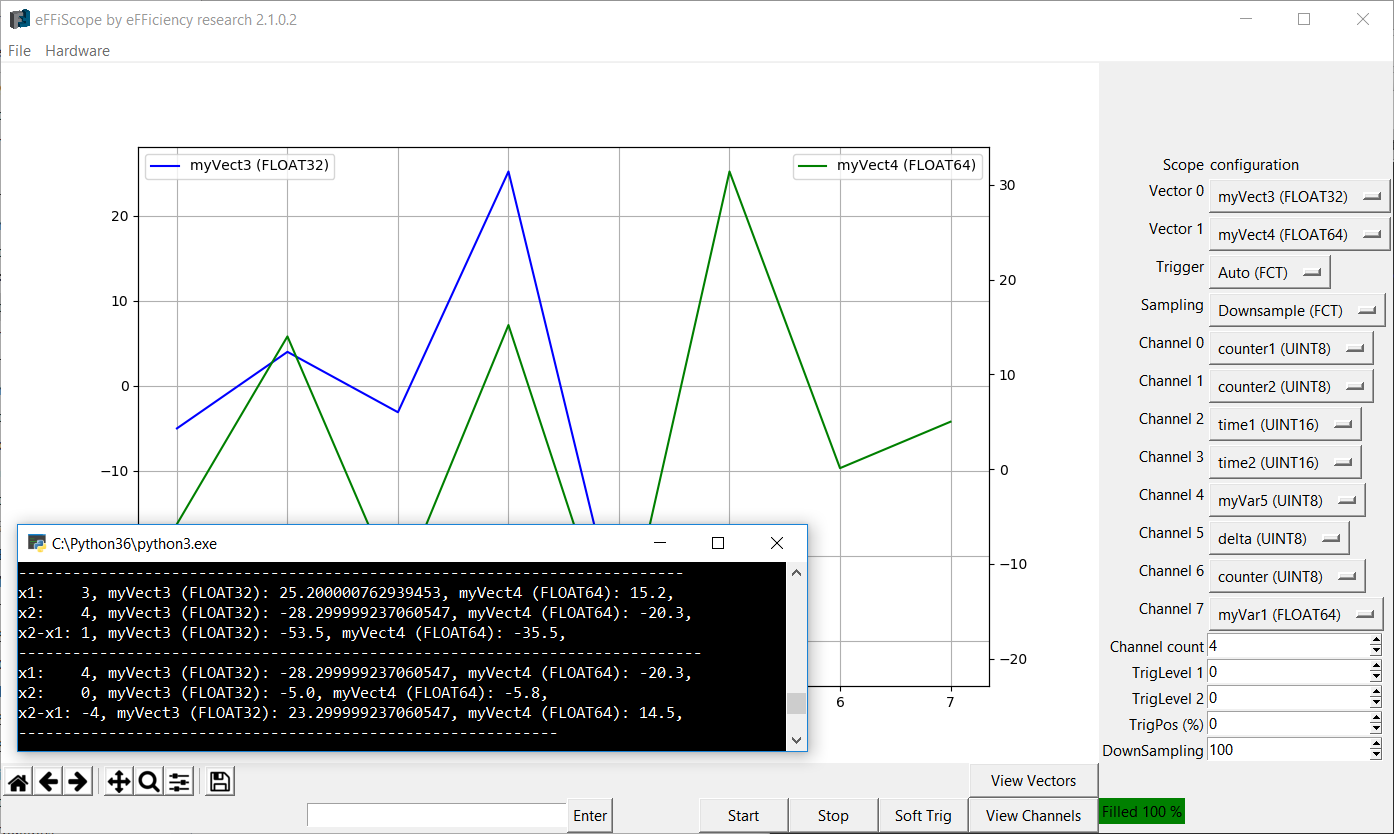Click the Enter button
Screen dimensions: 1394x834
[590, 816]
